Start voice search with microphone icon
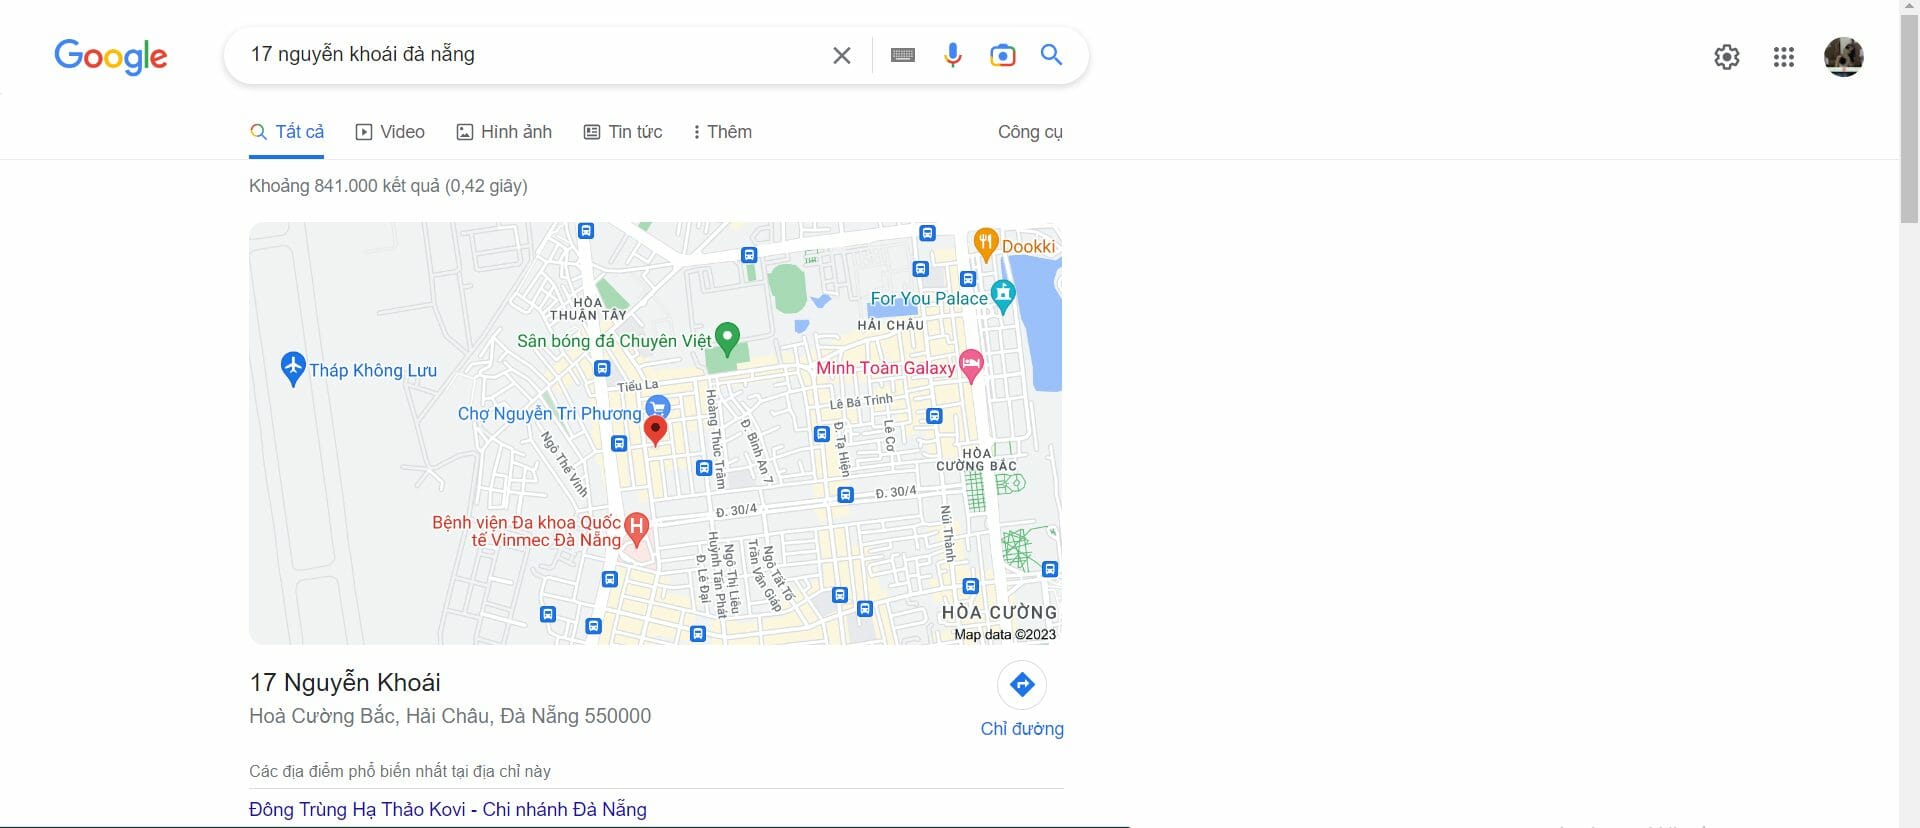Screen dimensions: 1920x828 pos(953,56)
